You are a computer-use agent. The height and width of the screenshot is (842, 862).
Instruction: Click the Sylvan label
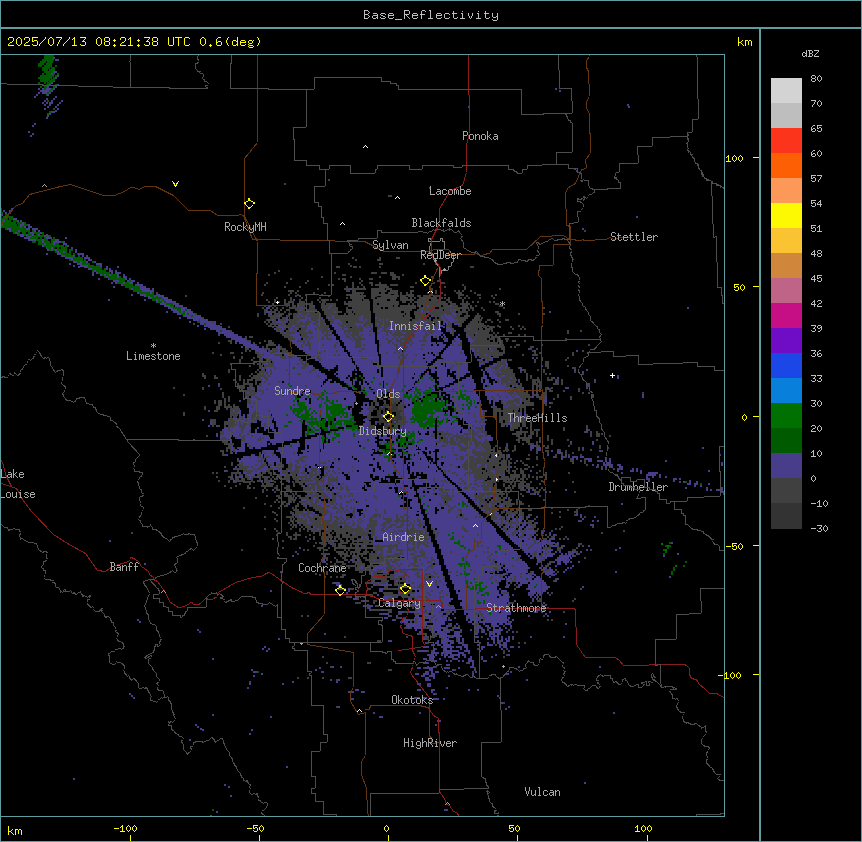click(390, 245)
